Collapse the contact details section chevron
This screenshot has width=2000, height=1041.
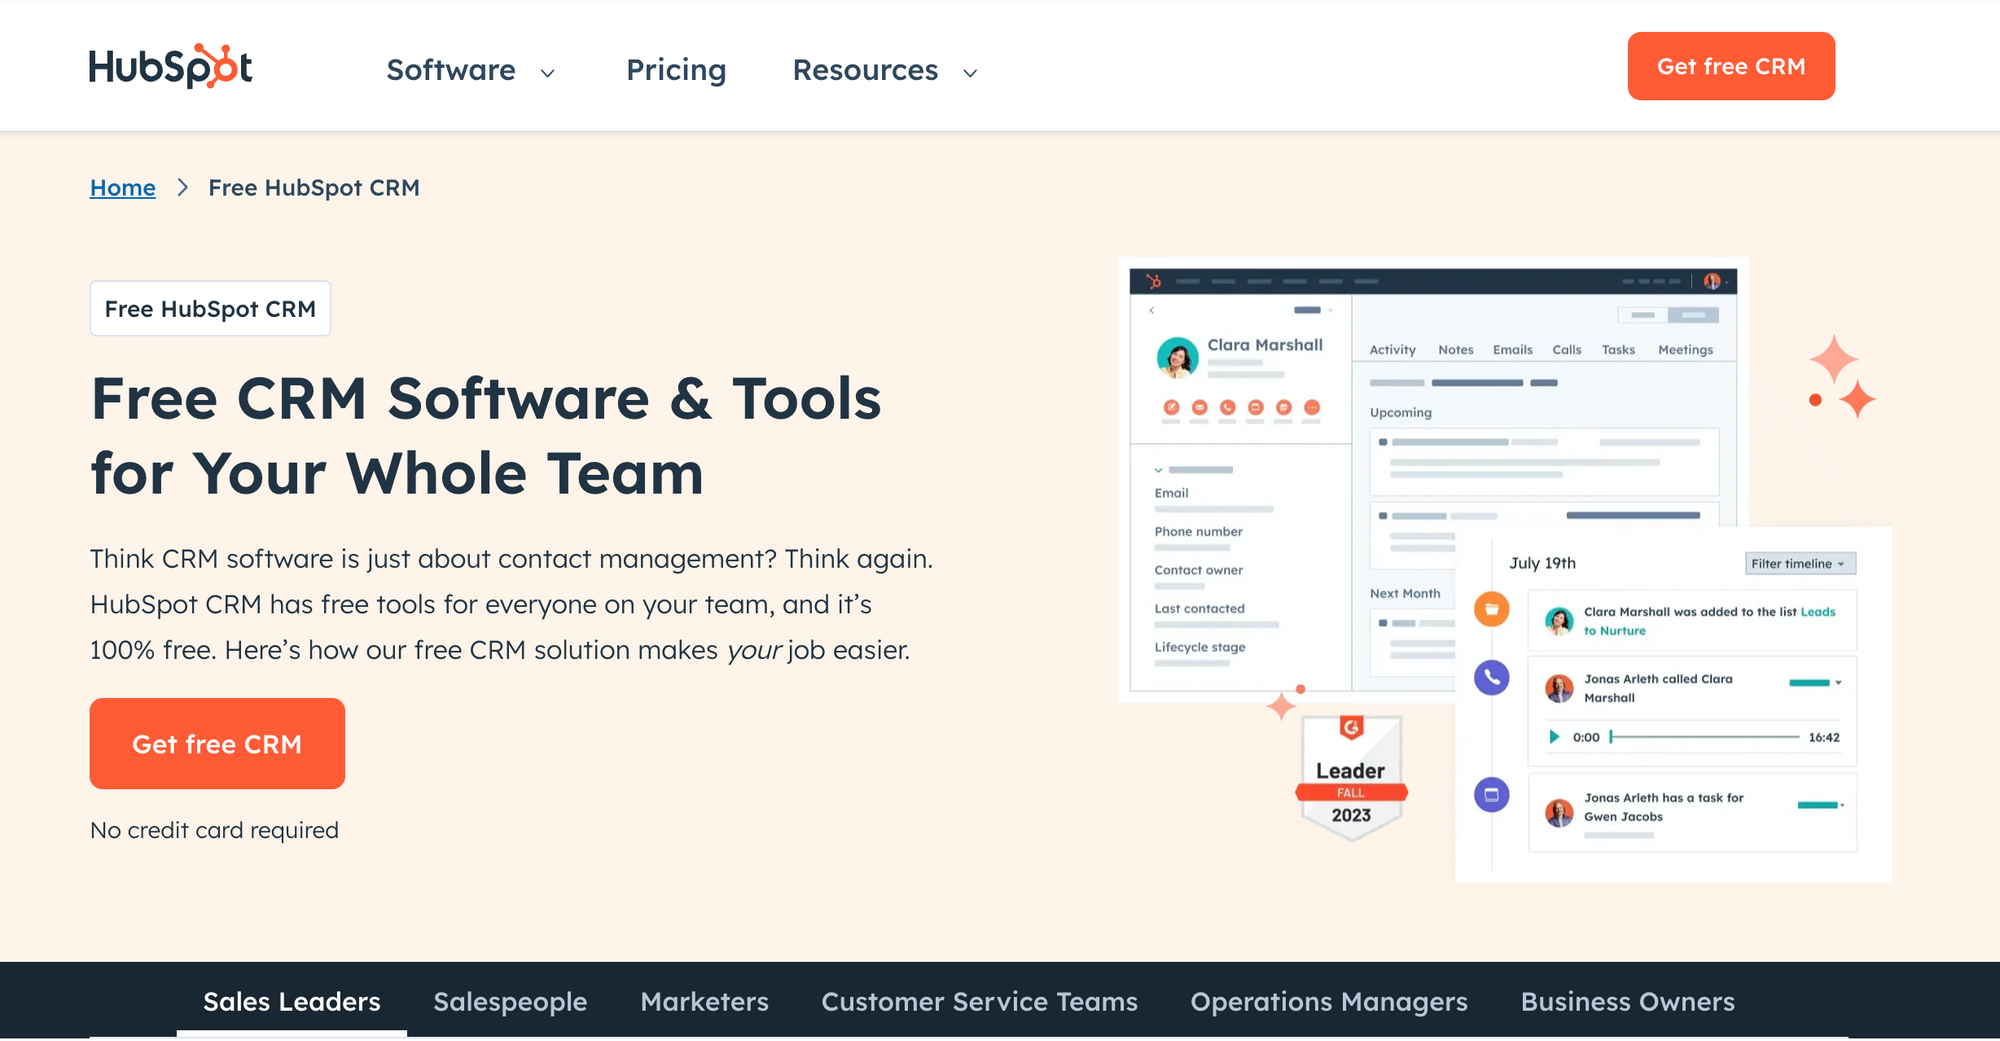coord(1158,470)
